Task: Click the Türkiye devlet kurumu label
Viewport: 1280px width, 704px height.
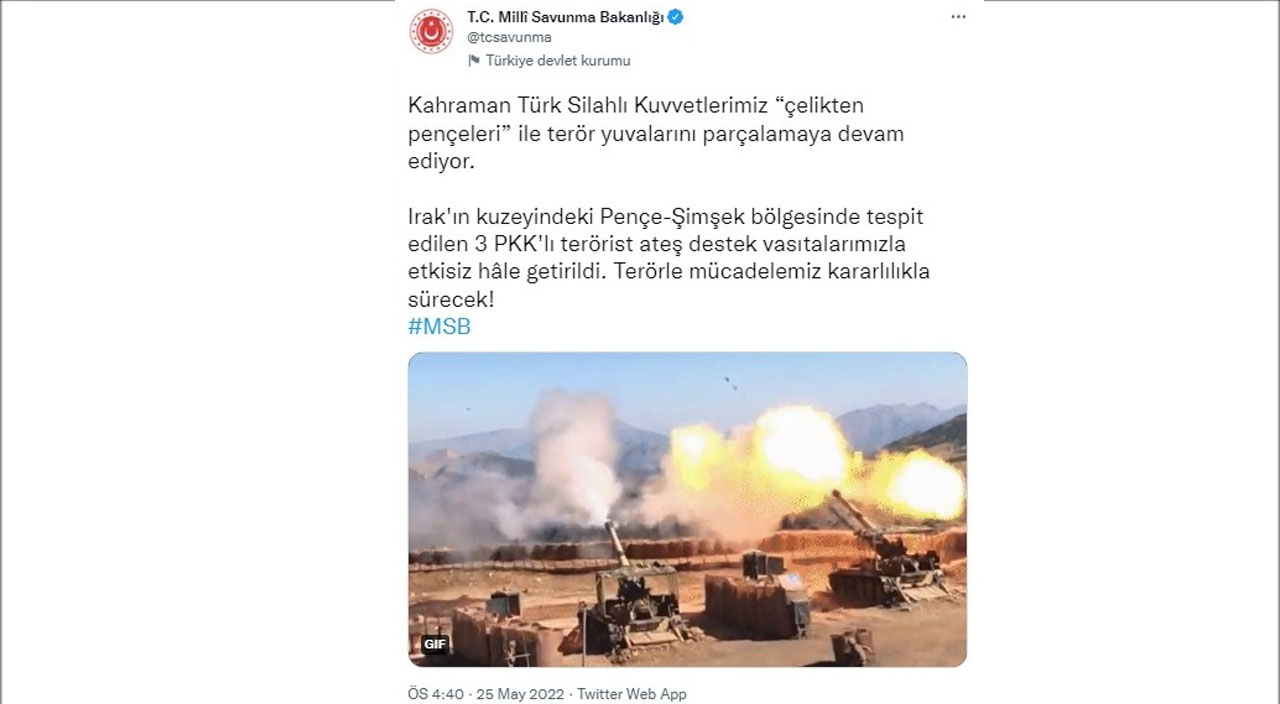Action: click(558, 61)
